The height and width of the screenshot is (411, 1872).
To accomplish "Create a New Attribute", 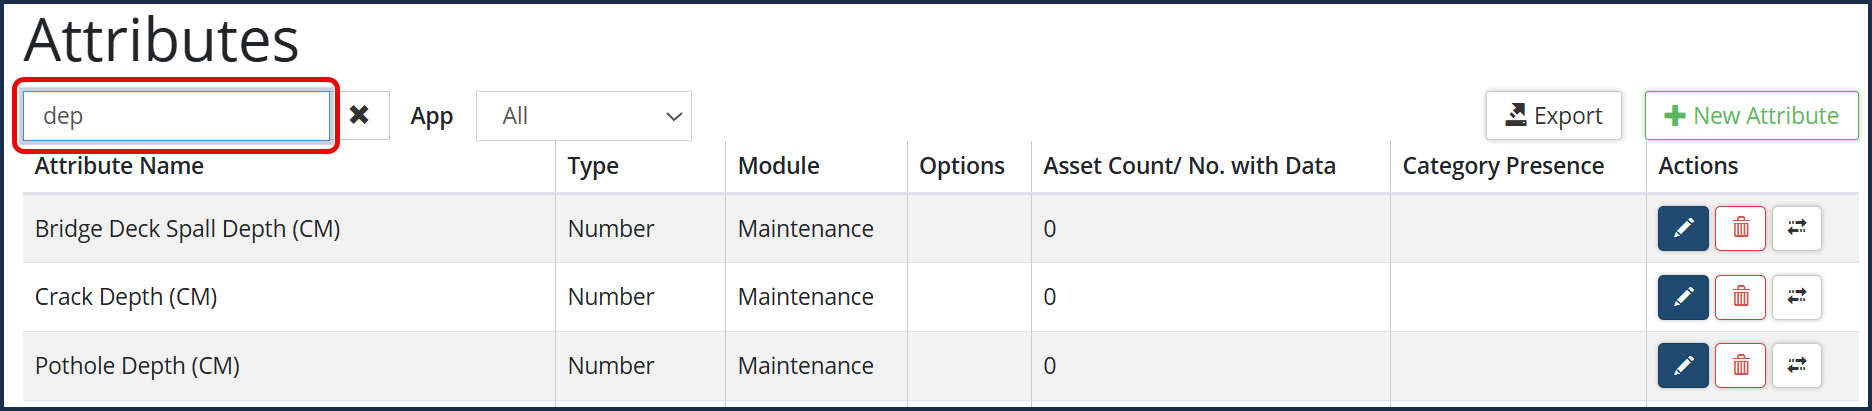I will coord(1751,116).
